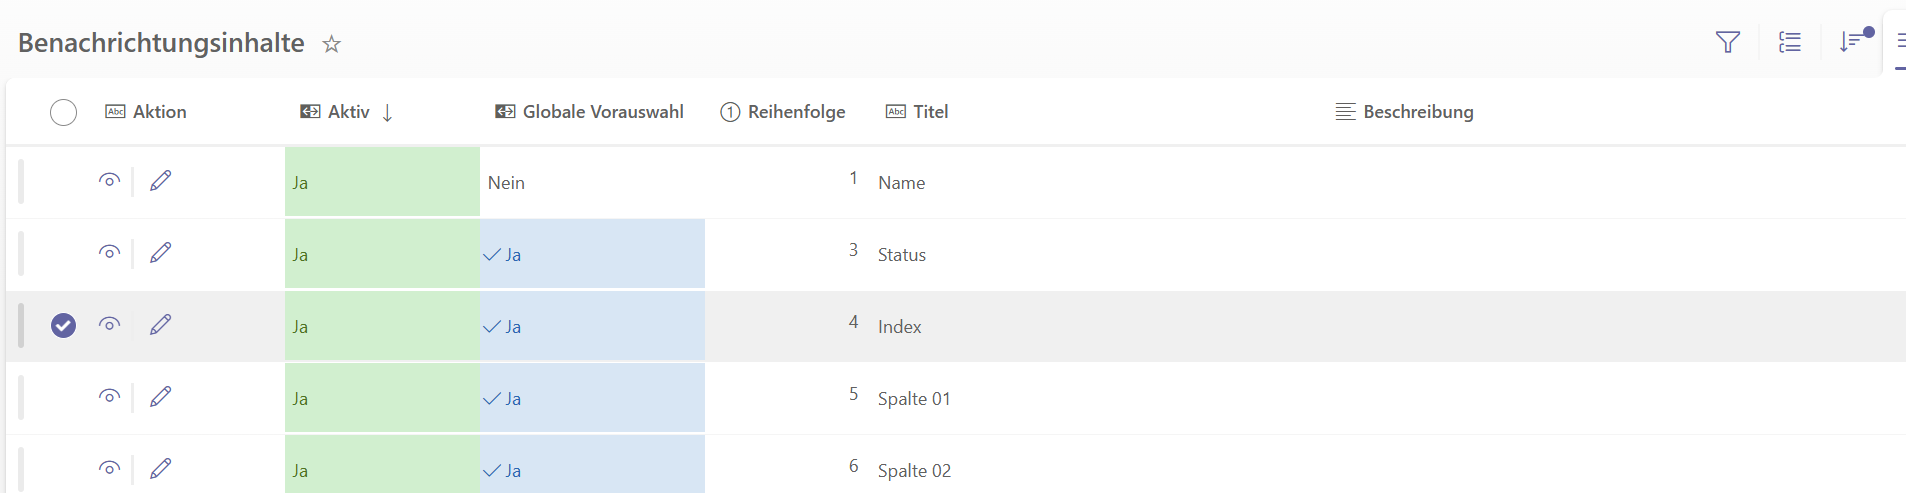The width and height of the screenshot is (1906, 493).
Task: Open the grouping list icon
Action: tap(1790, 42)
